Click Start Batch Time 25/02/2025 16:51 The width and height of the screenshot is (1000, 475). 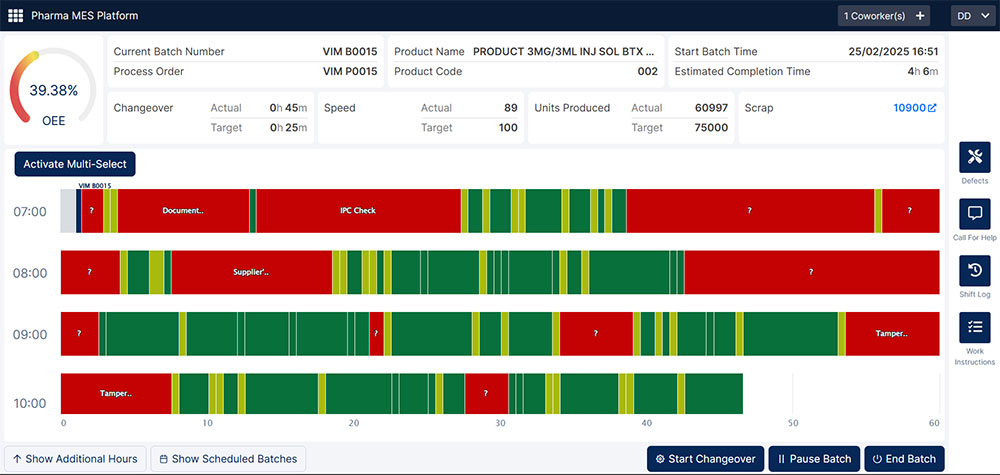(893, 52)
